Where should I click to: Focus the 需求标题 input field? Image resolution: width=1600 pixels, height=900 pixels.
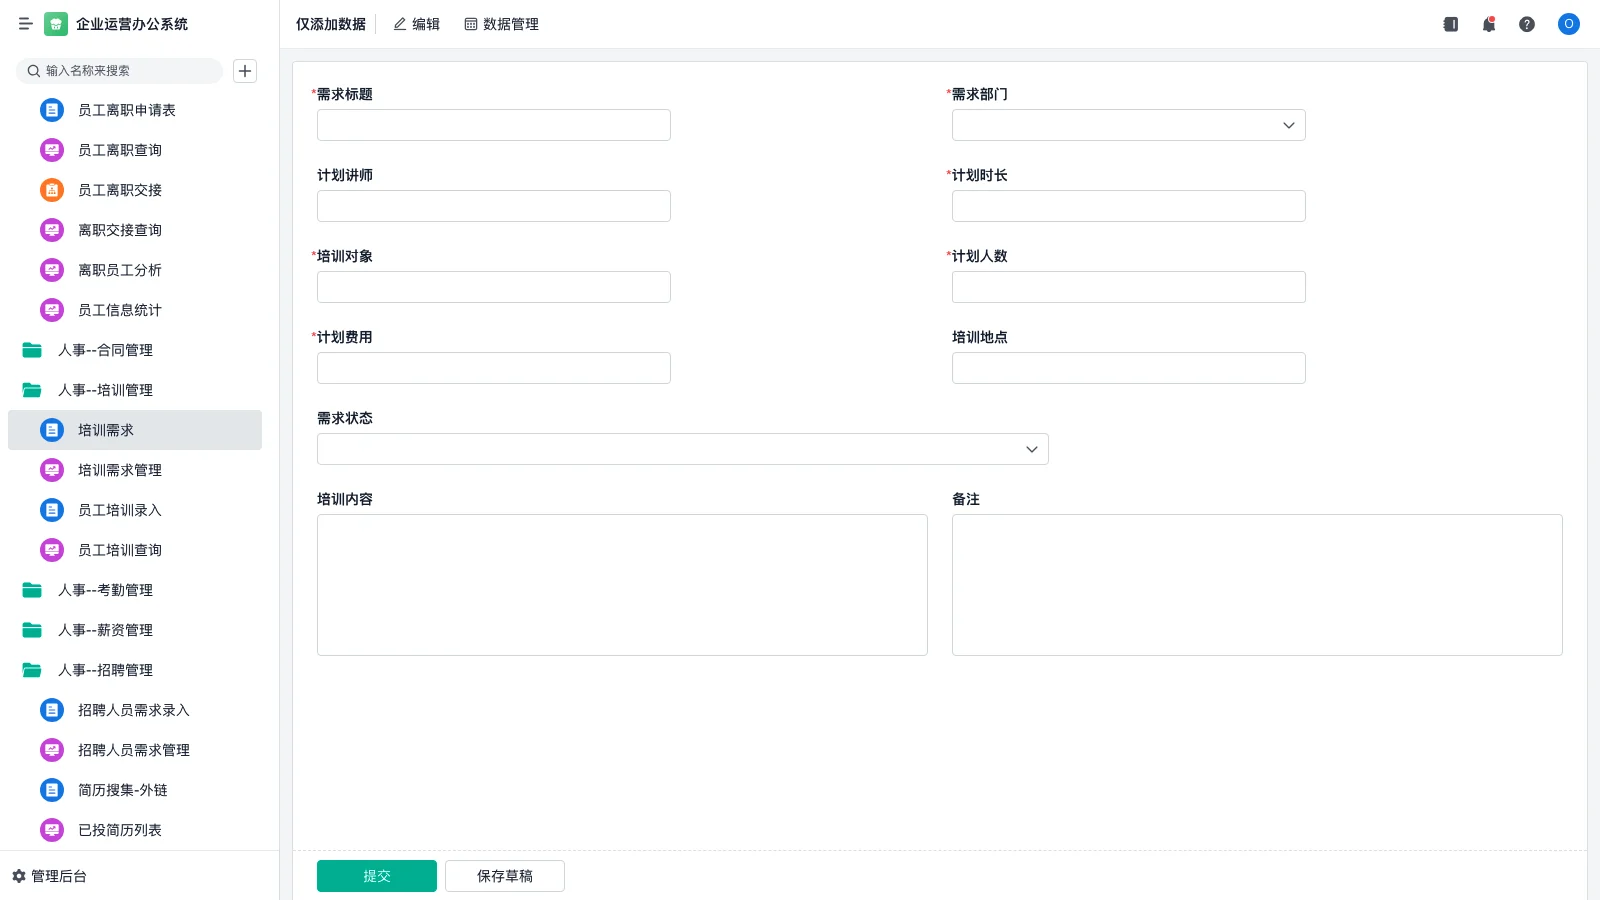(493, 125)
